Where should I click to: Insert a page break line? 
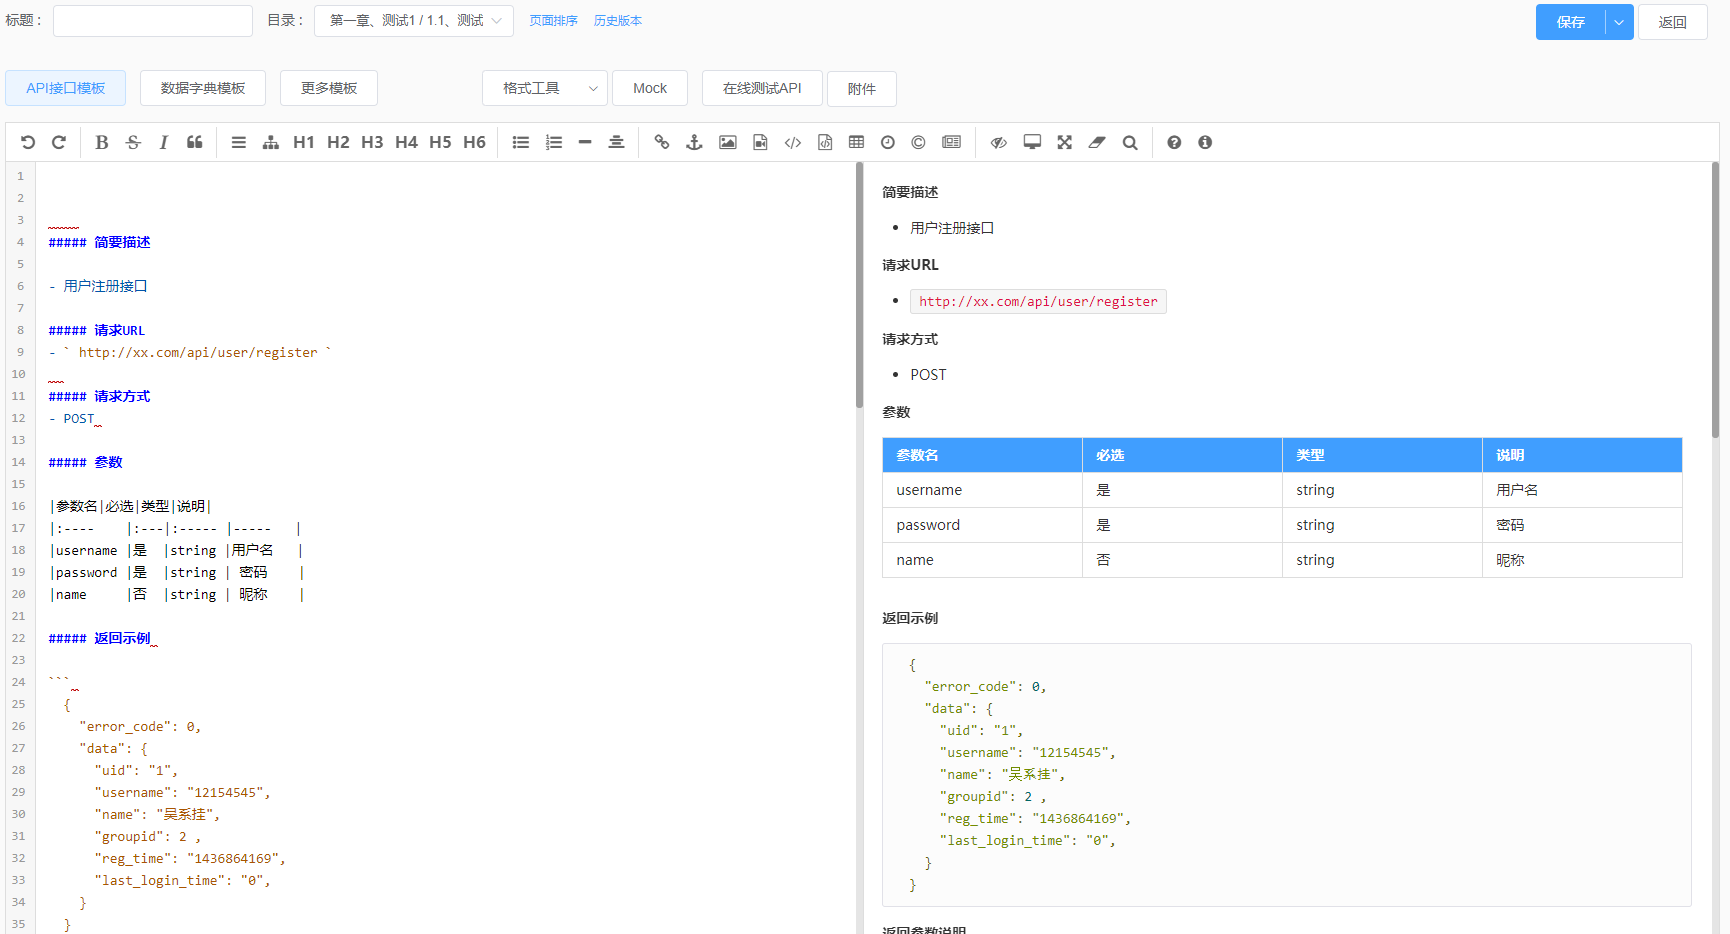616,142
